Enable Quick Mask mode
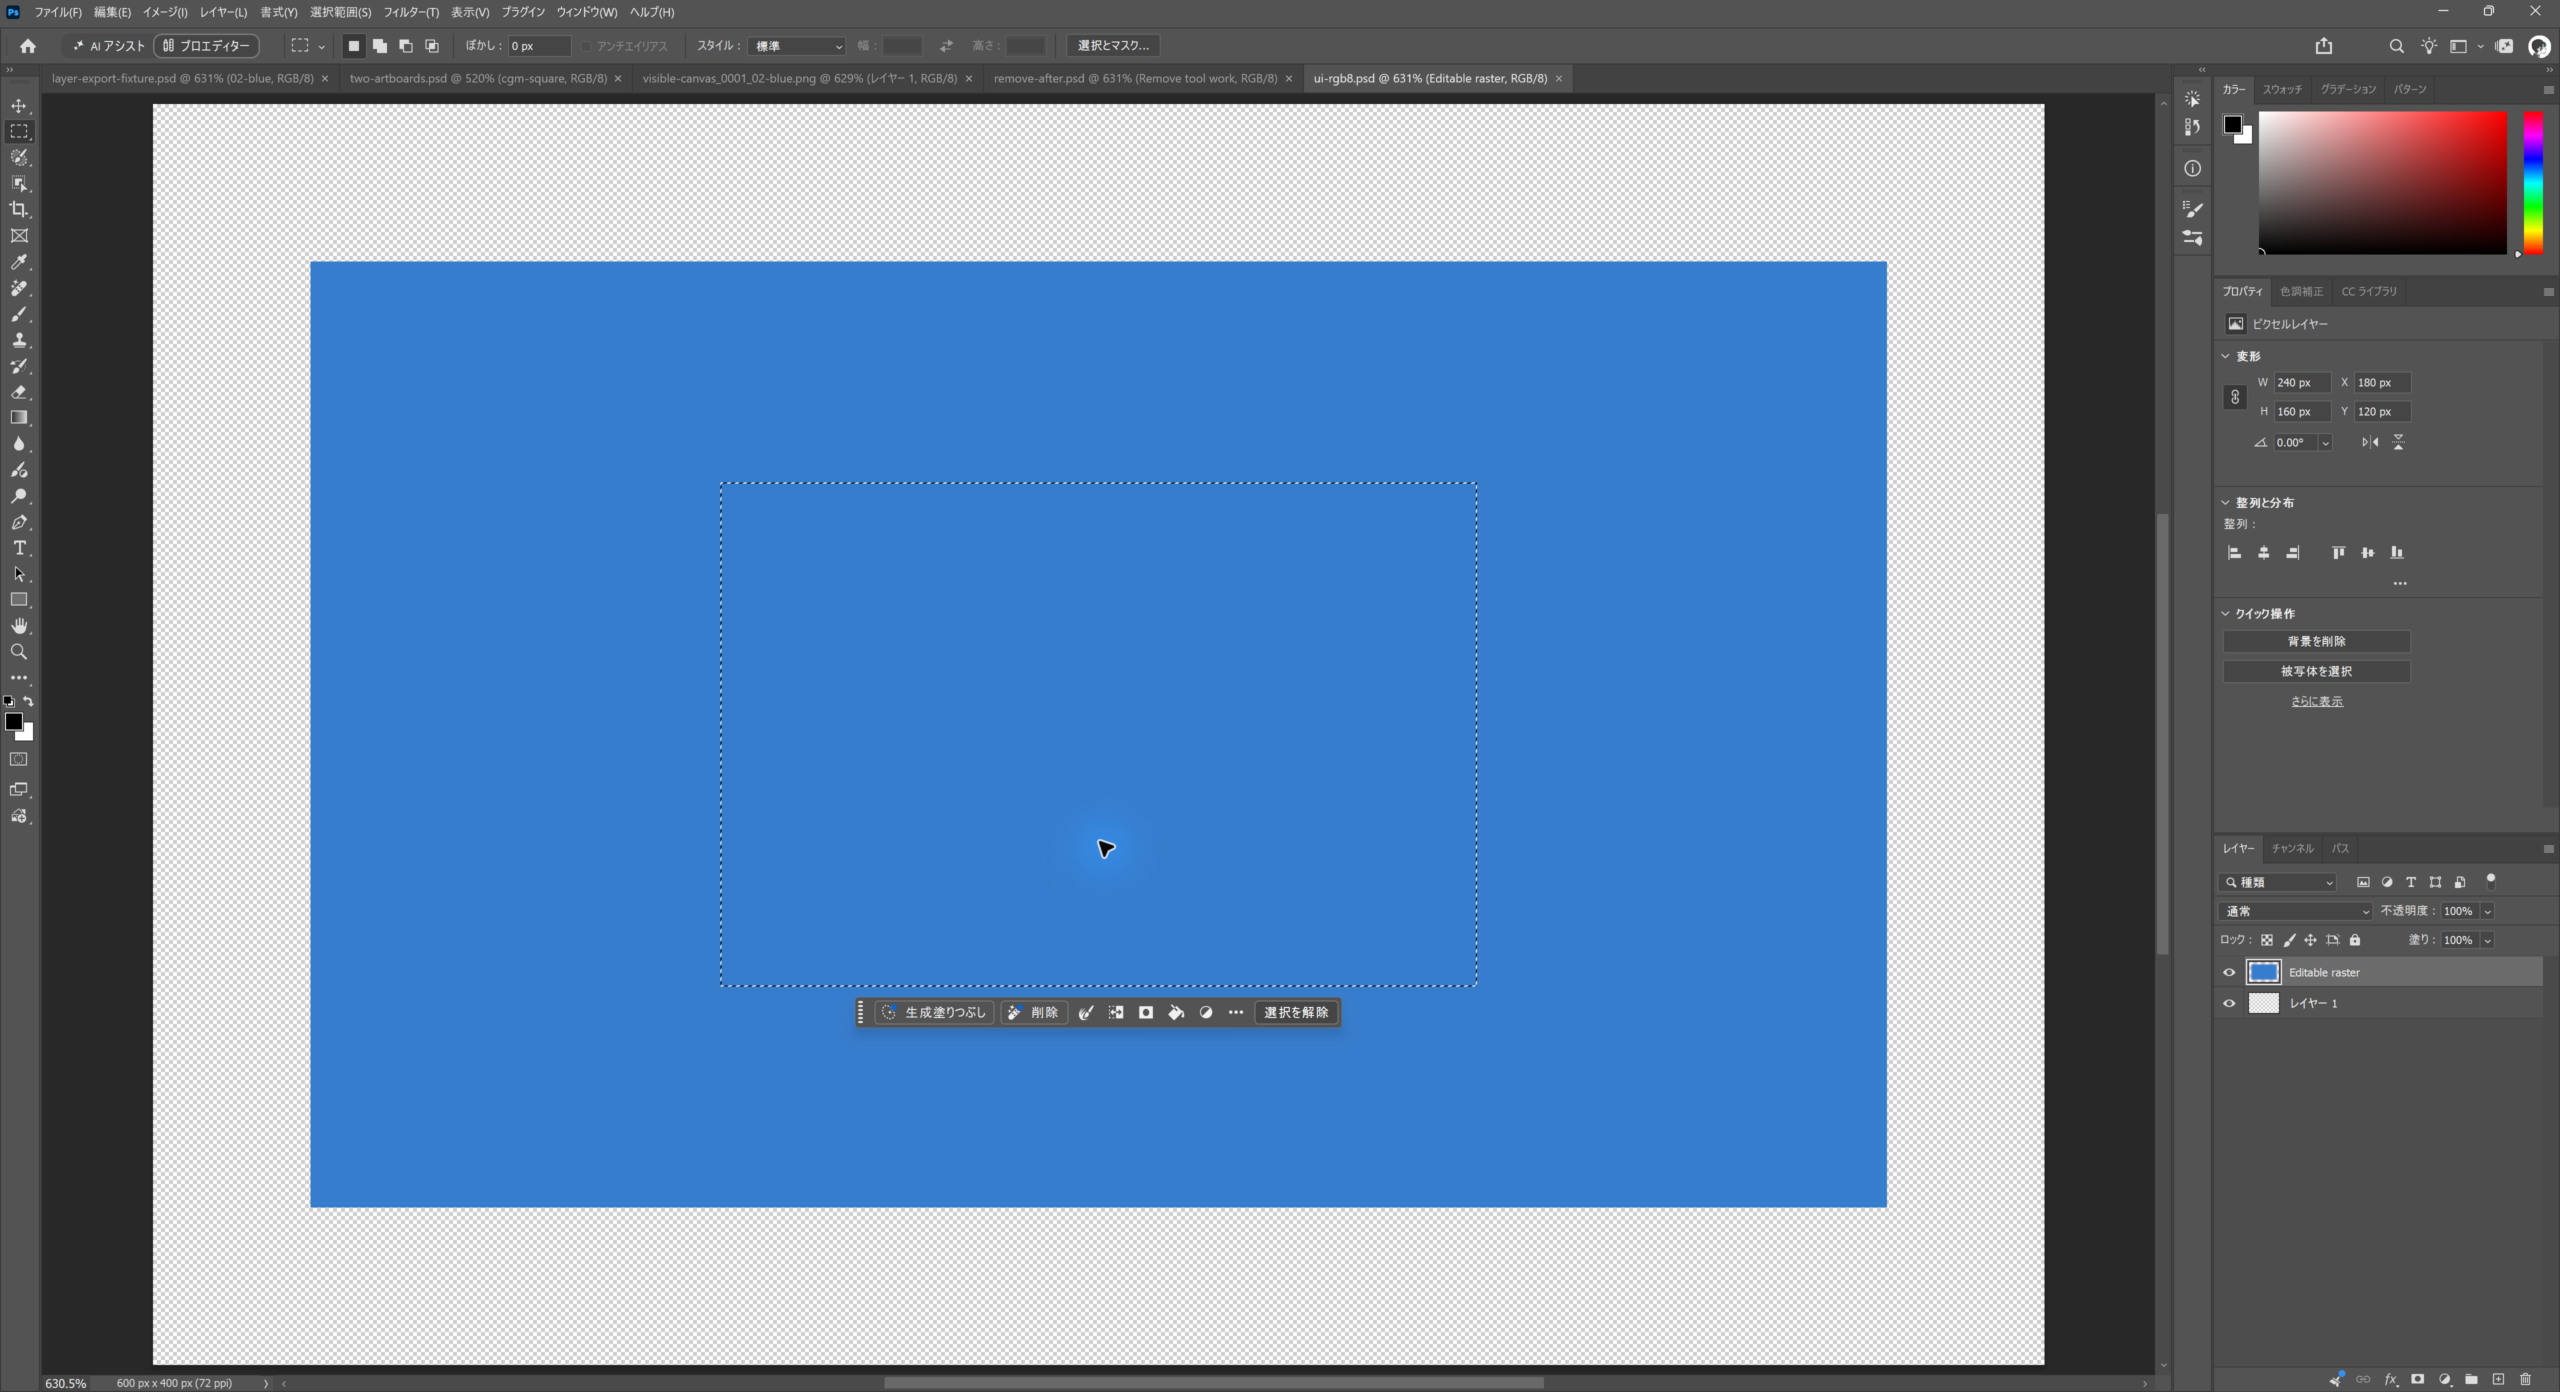This screenshot has height=1392, width=2560. (x=19, y=760)
